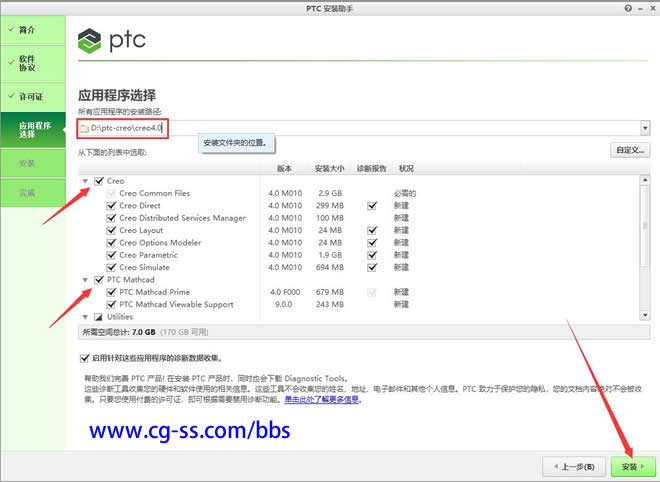Toggle diagnostic report for Creo Parametric
Viewport: 660px width, 482px height.
[372, 255]
